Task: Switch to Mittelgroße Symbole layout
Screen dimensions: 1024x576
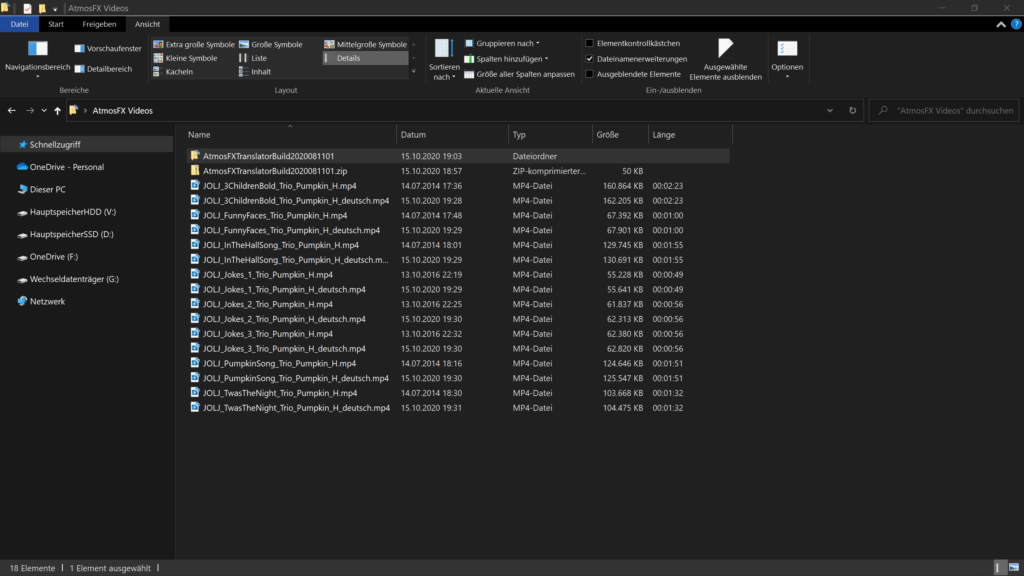Action: [365, 44]
